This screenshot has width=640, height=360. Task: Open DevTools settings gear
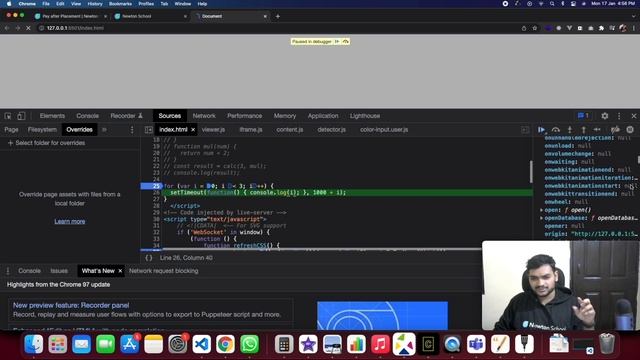(x=605, y=116)
